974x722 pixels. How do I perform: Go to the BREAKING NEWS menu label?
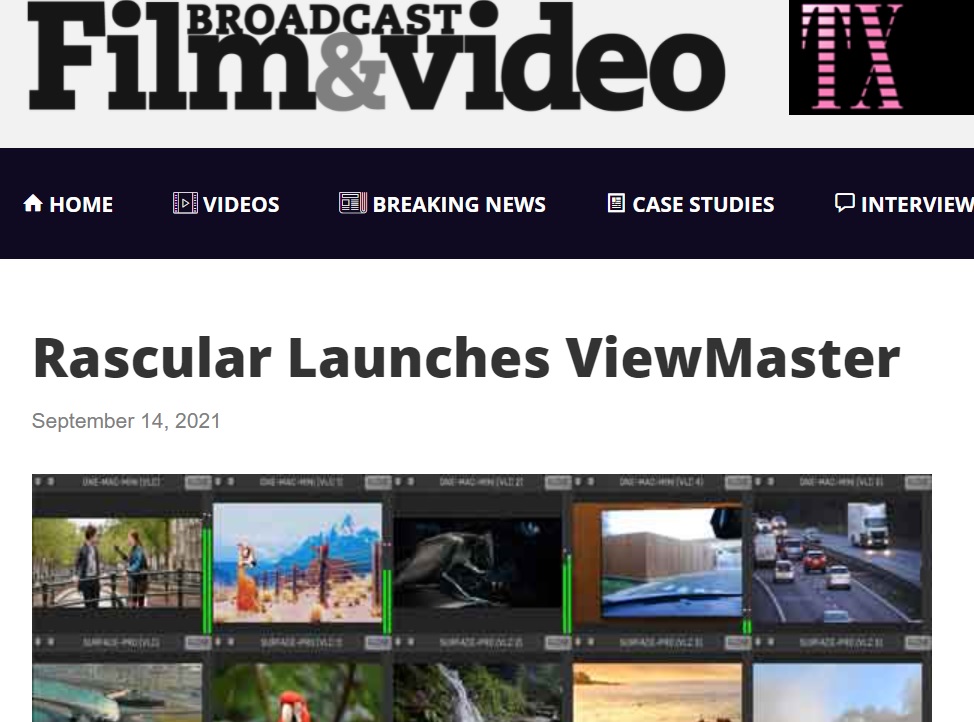459,205
